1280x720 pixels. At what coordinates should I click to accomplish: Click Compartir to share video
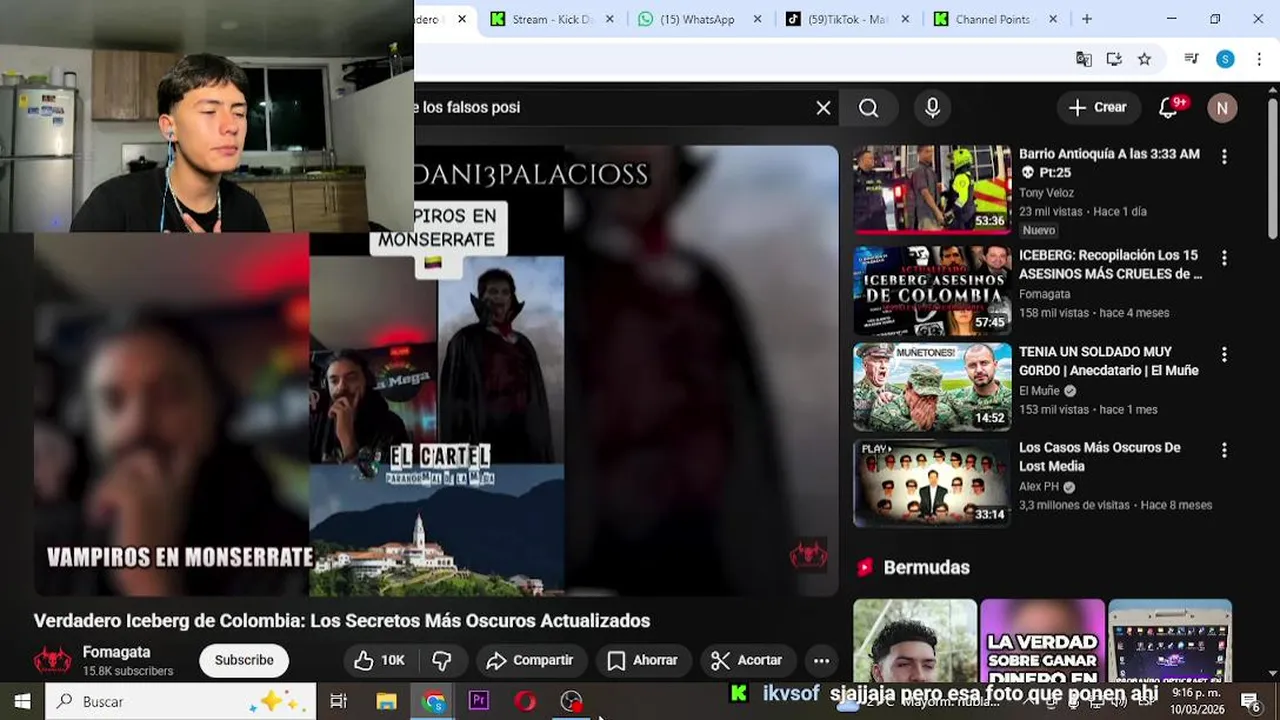529,660
